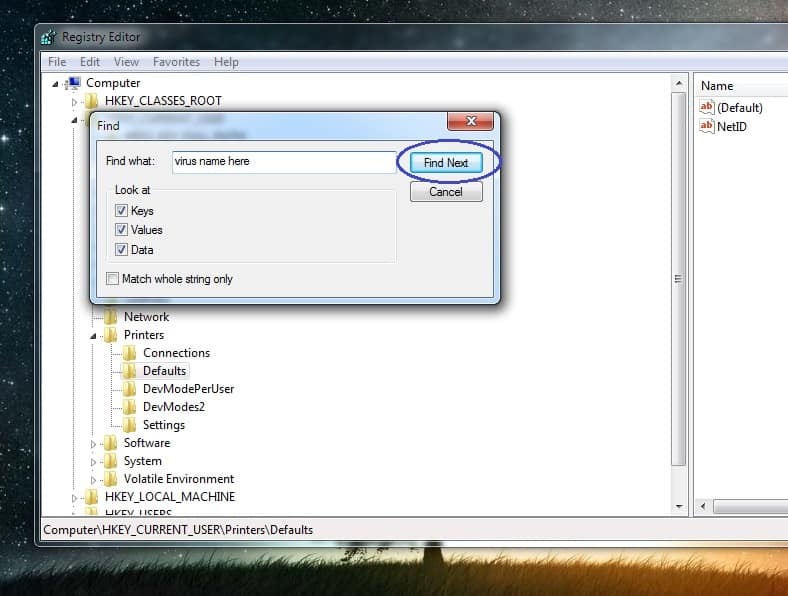Expand the Software tree node
The width and height of the screenshot is (788, 596).
tap(93, 444)
